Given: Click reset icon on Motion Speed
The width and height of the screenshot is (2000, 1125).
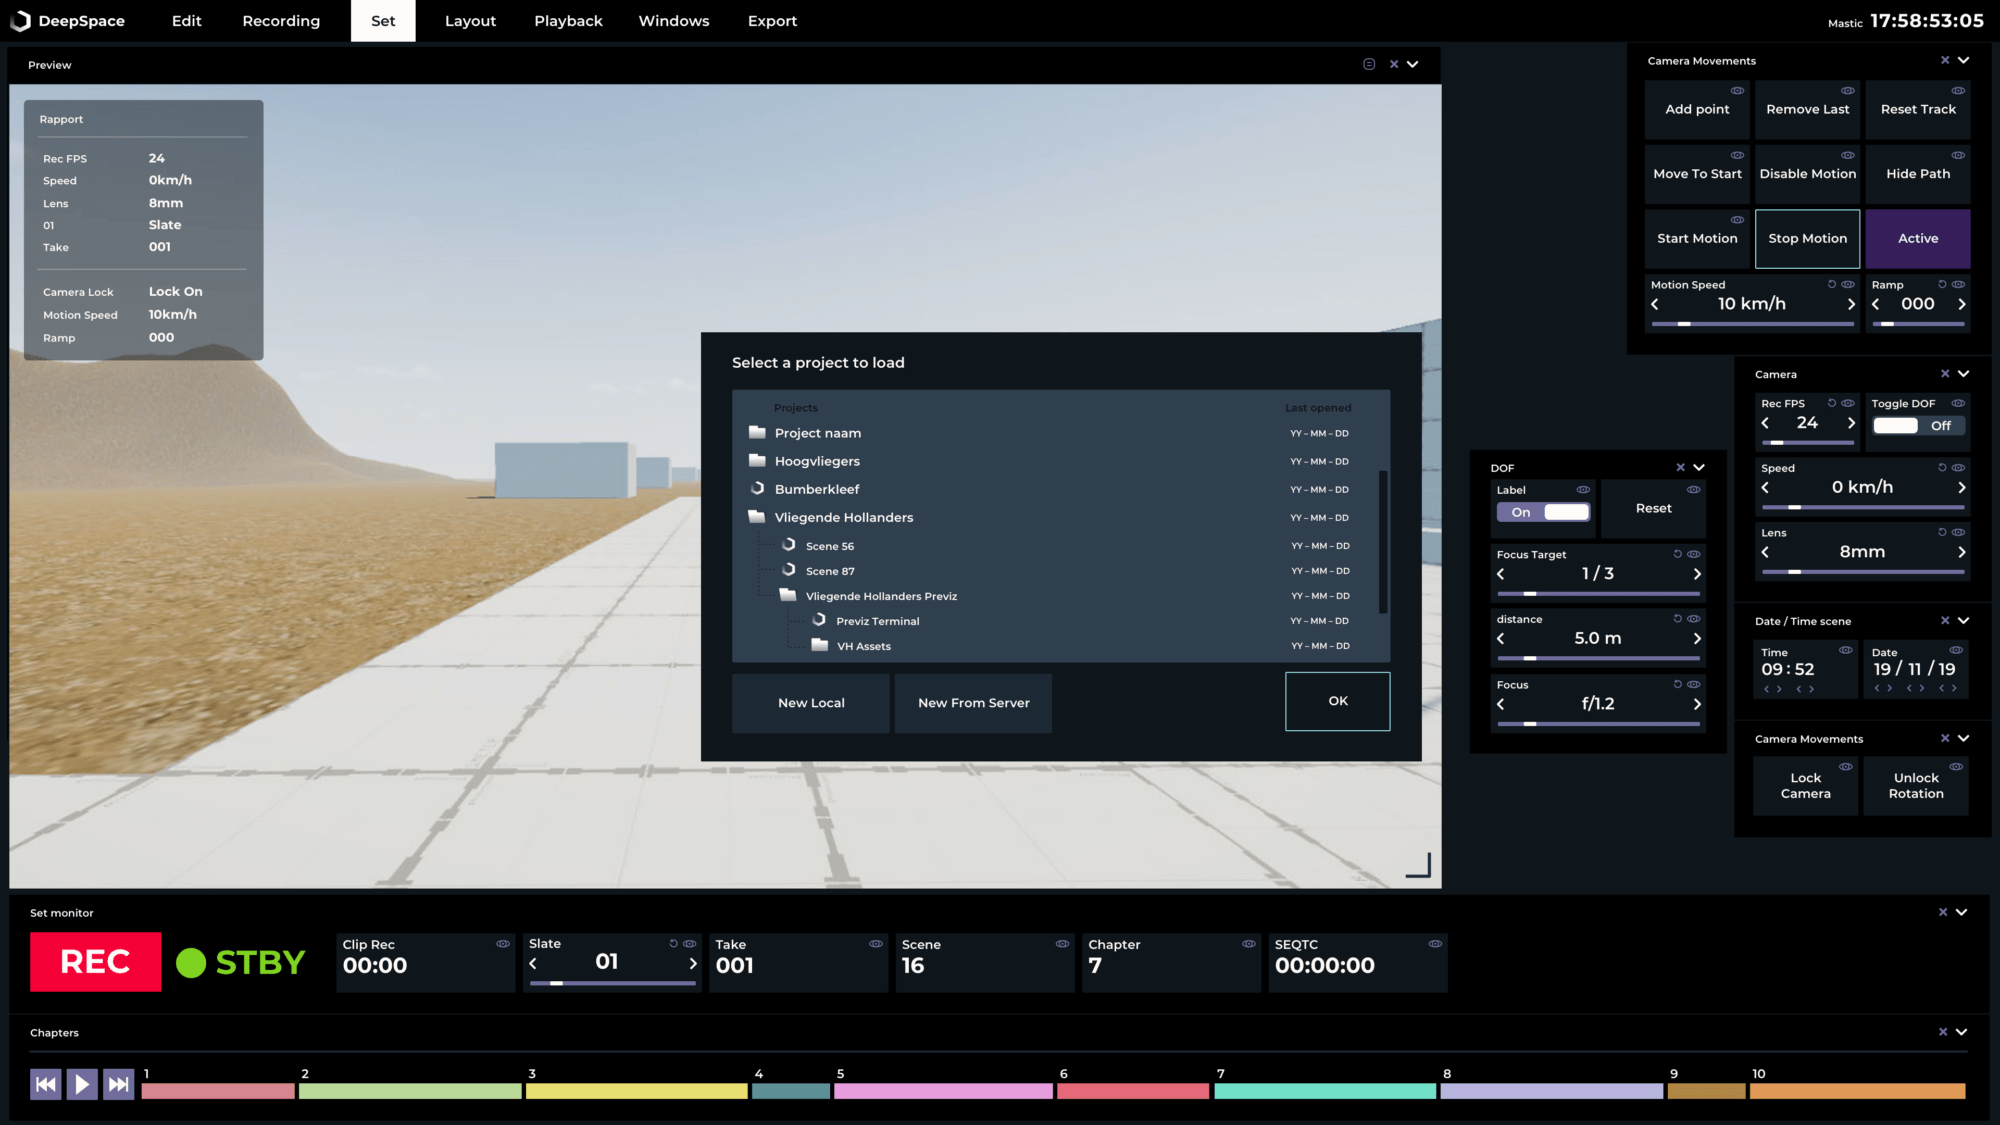Looking at the screenshot, I should (x=1832, y=285).
